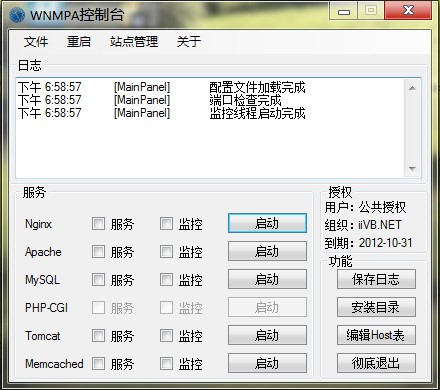
Task: Tick the Memcached 服务 checkbox
Action: tap(98, 364)
